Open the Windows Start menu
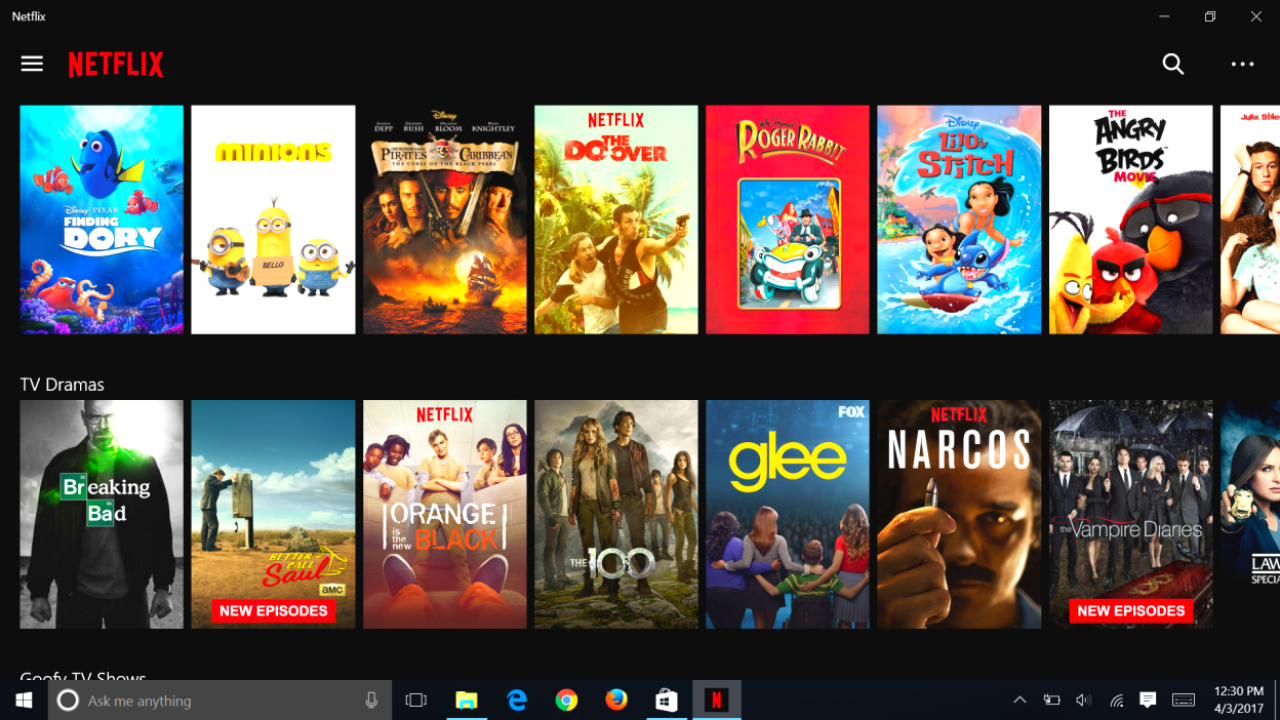Viewport: 1280px width, 720px height. coord(24,700)
